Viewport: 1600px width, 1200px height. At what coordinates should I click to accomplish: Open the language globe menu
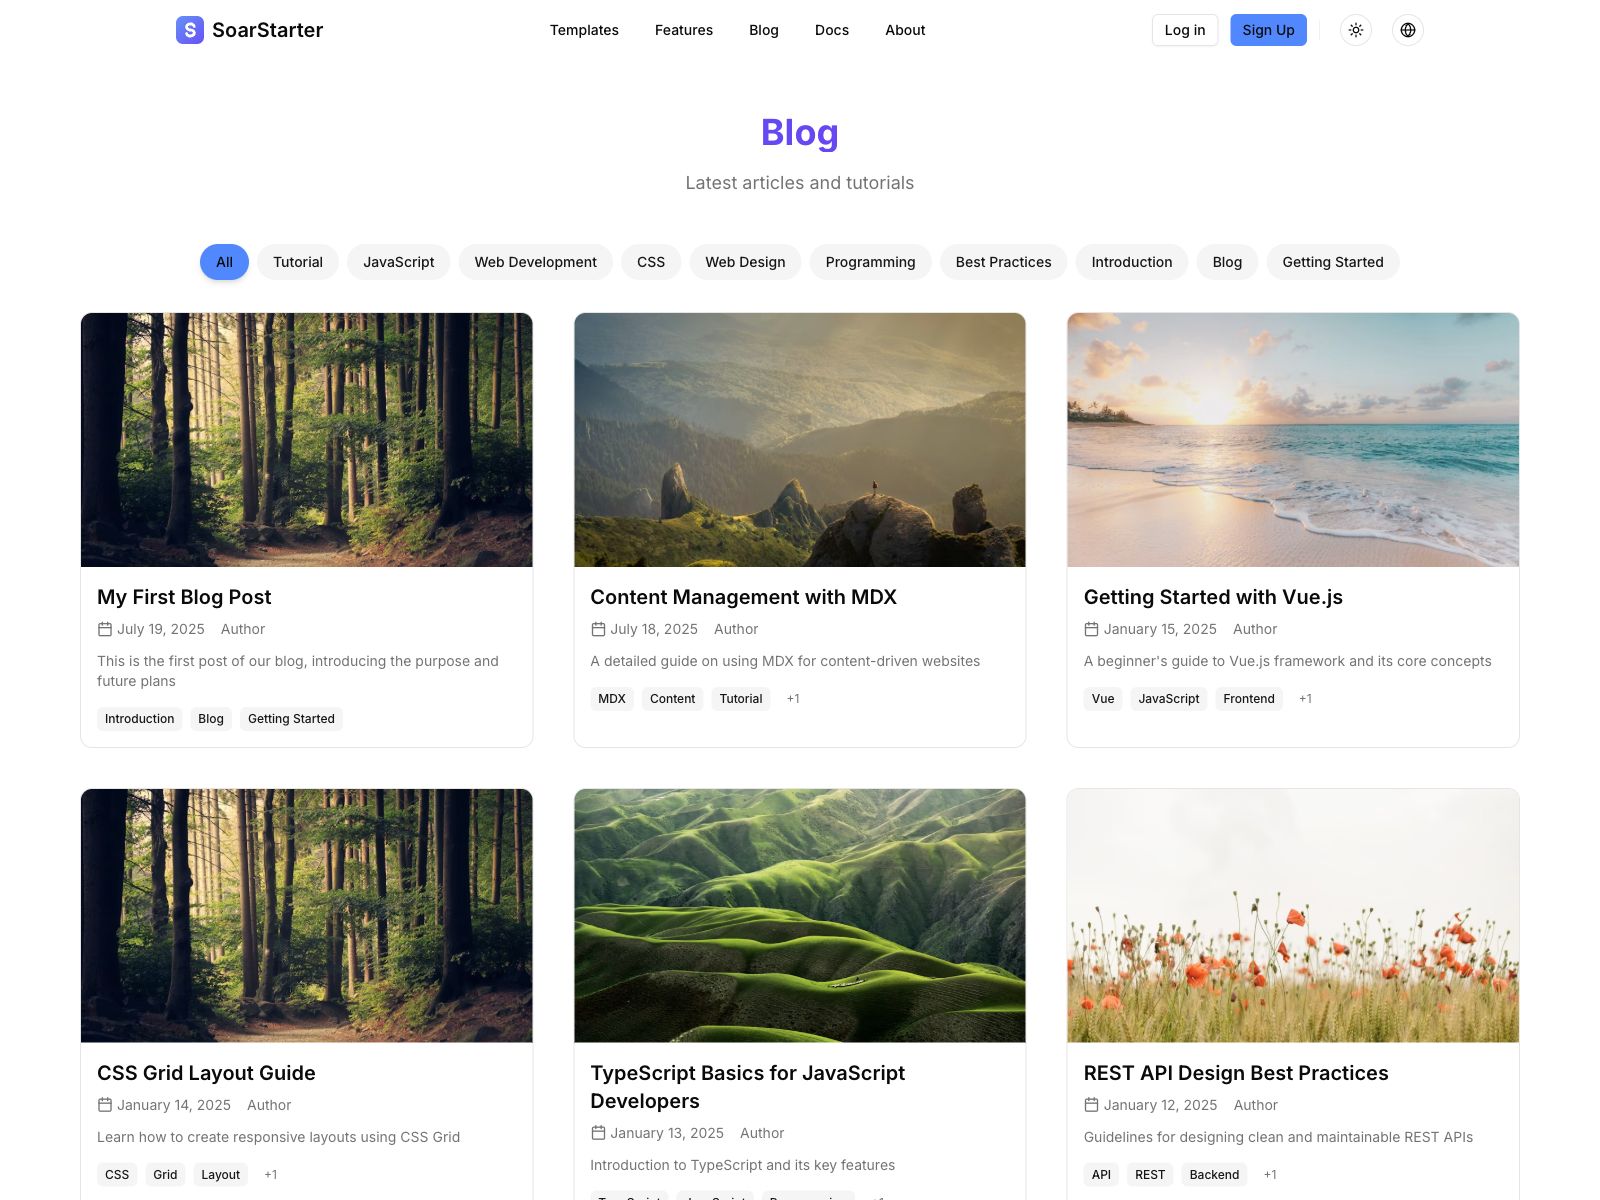pyautogui.click(x=1408, y=30)
